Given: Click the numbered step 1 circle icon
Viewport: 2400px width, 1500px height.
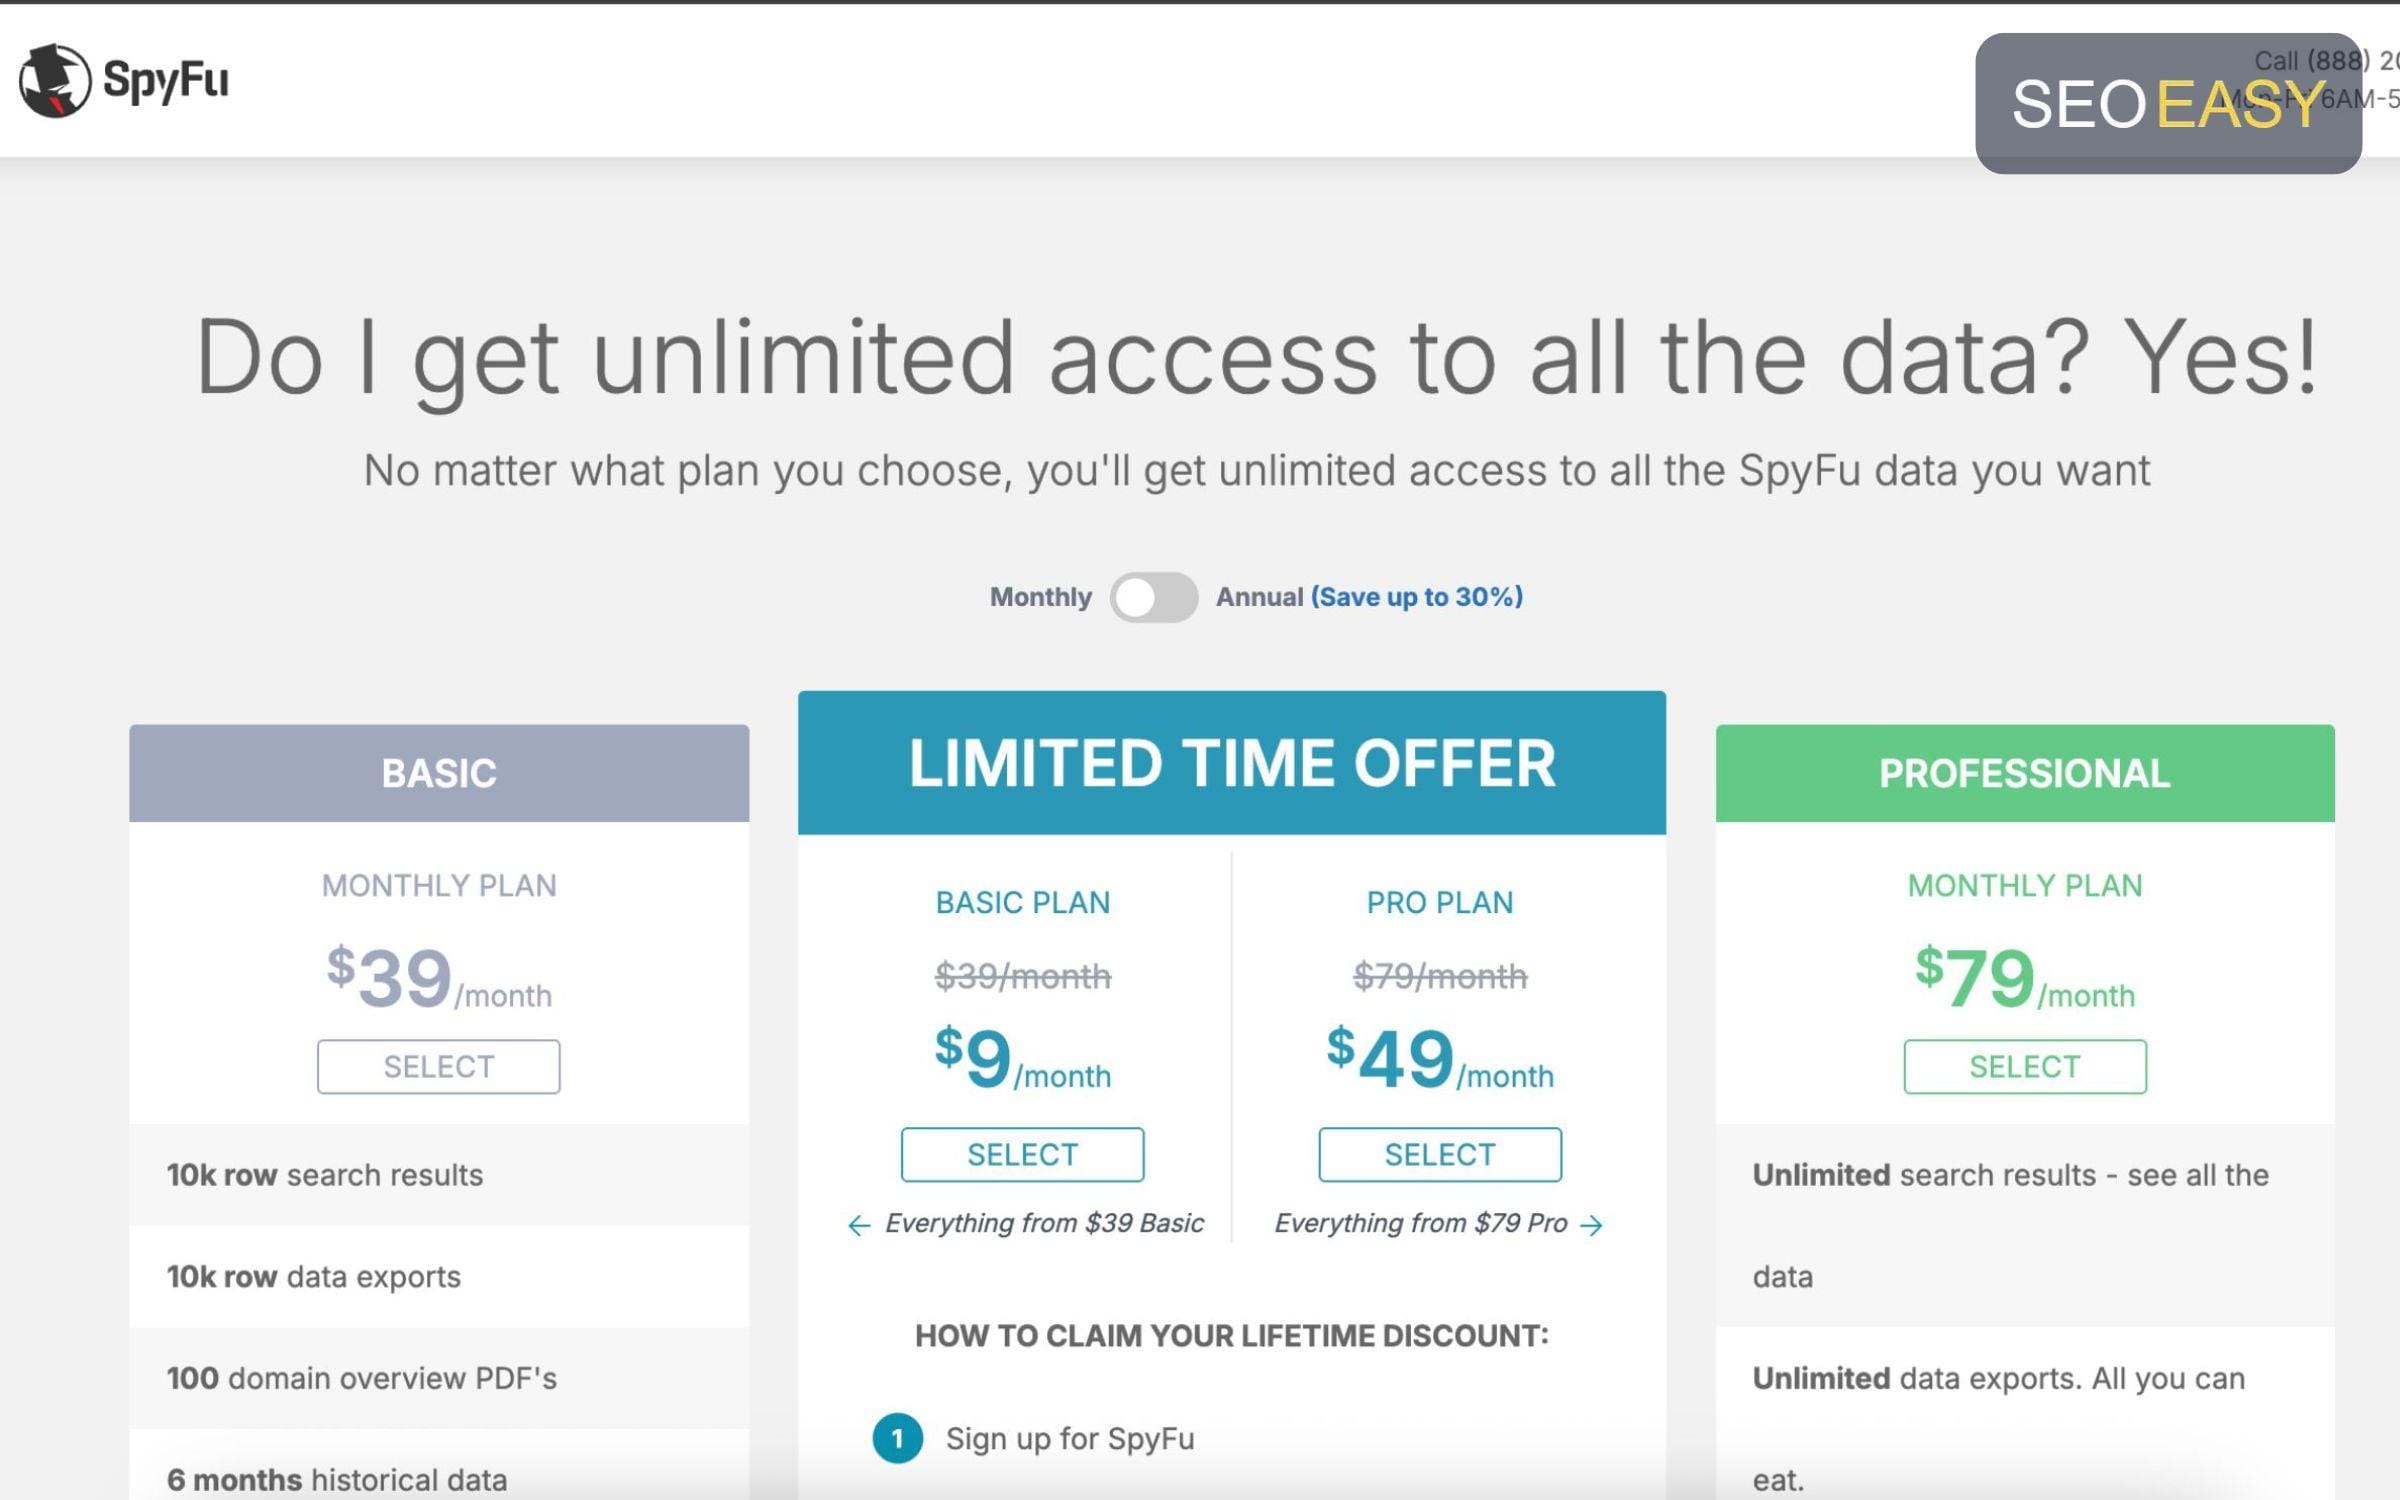Looking at the screenshot, I should 897,1438.
